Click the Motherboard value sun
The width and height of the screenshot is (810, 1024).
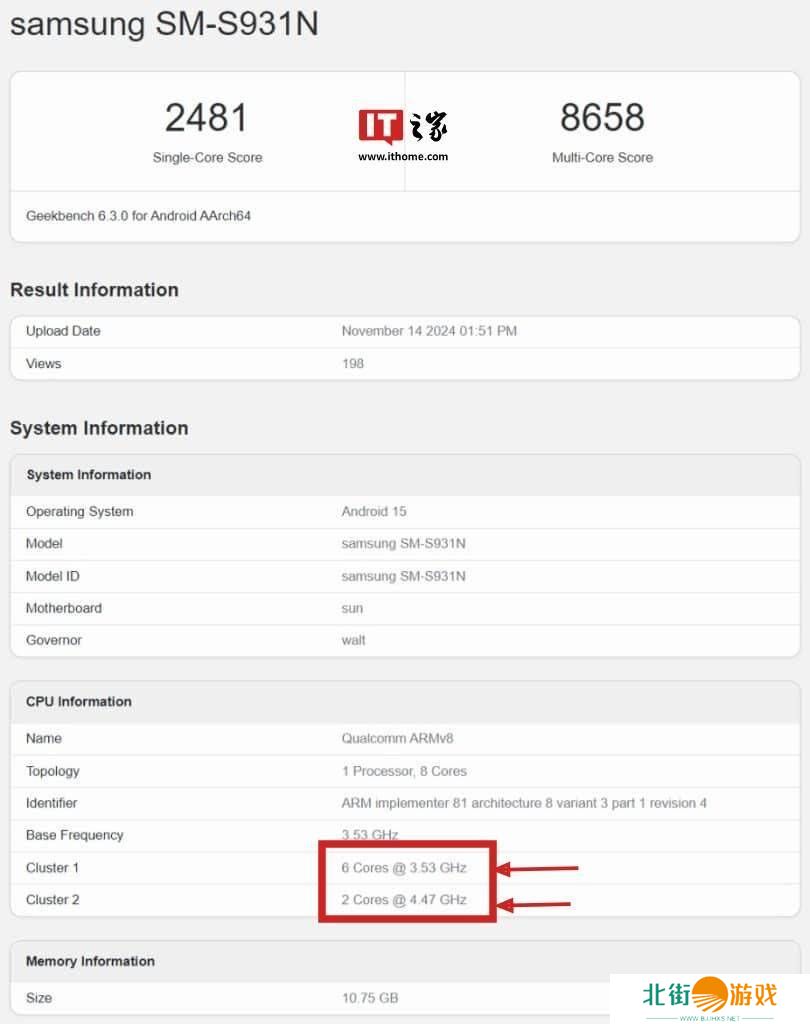(352, 608)
